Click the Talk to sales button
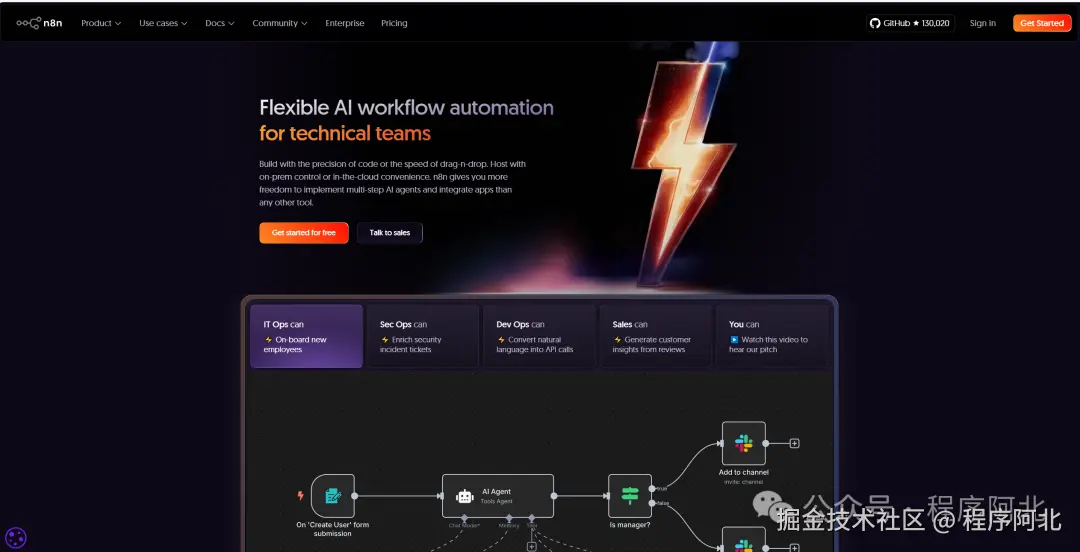 pos(390,233)
